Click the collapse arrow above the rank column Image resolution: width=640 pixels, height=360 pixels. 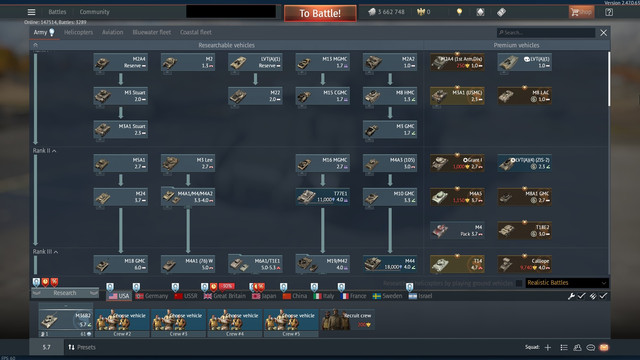(36, 45)
